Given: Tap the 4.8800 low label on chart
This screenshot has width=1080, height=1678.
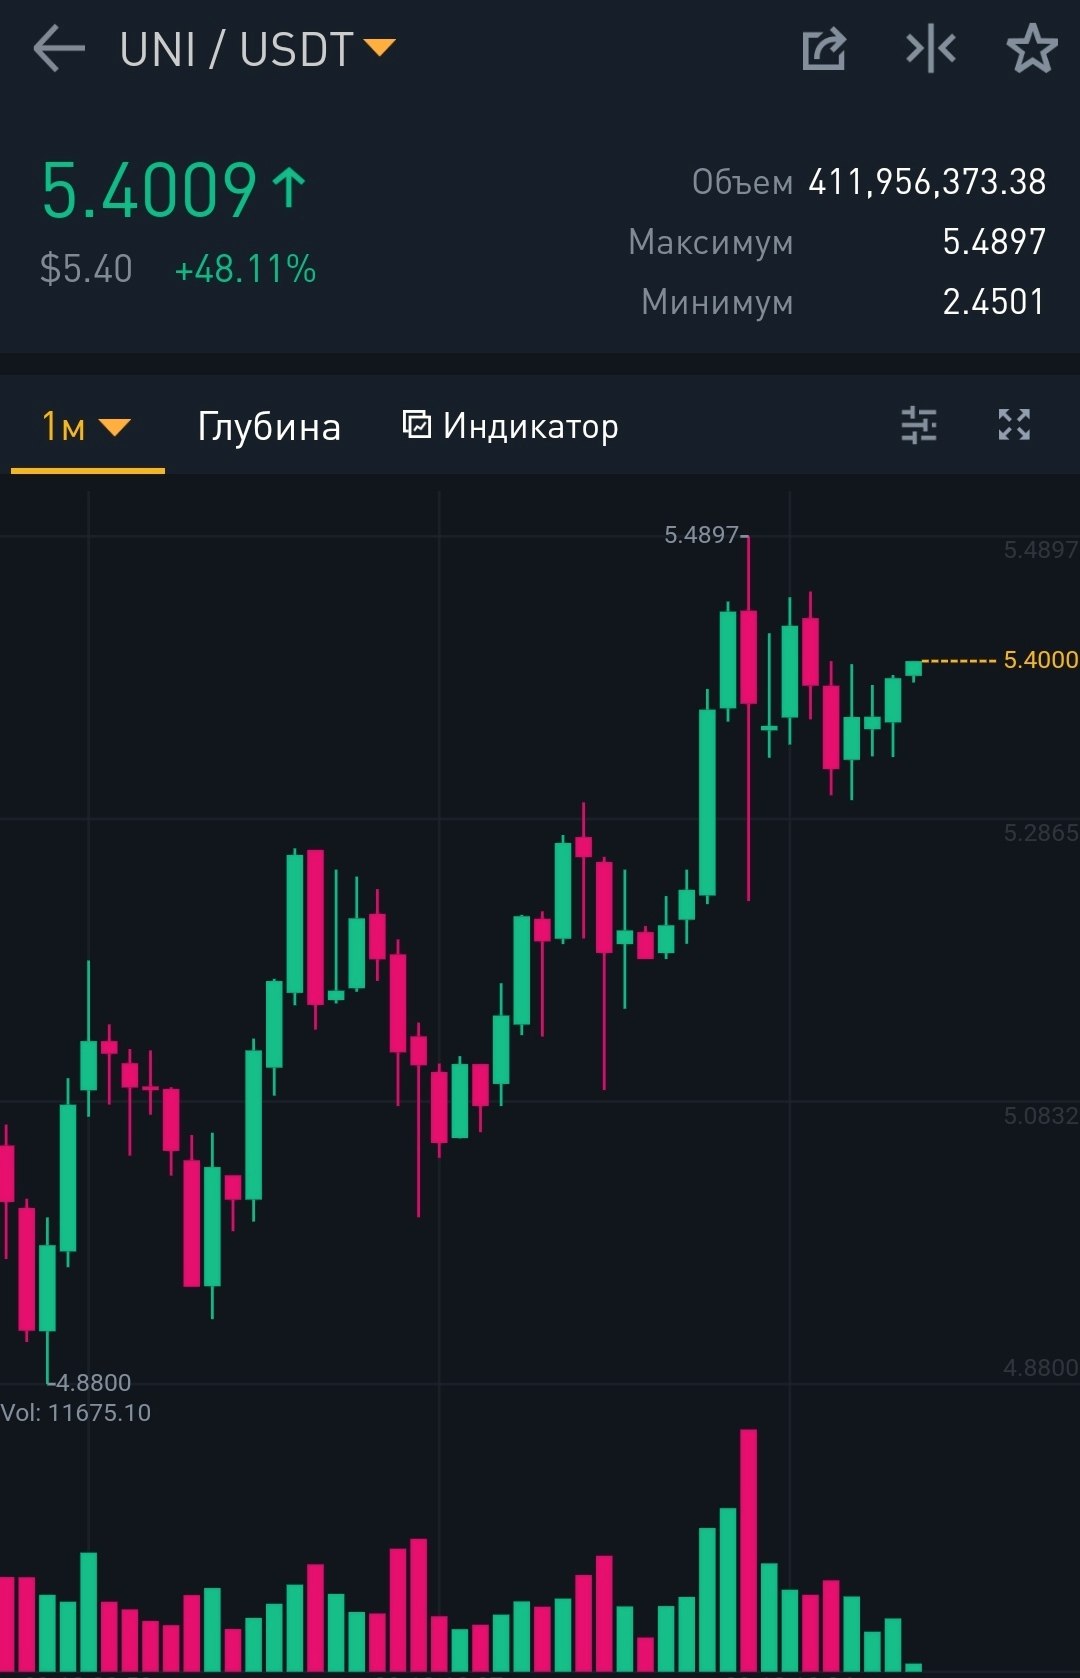Looking at the screenshot, I should click(x=94, y=1383).
